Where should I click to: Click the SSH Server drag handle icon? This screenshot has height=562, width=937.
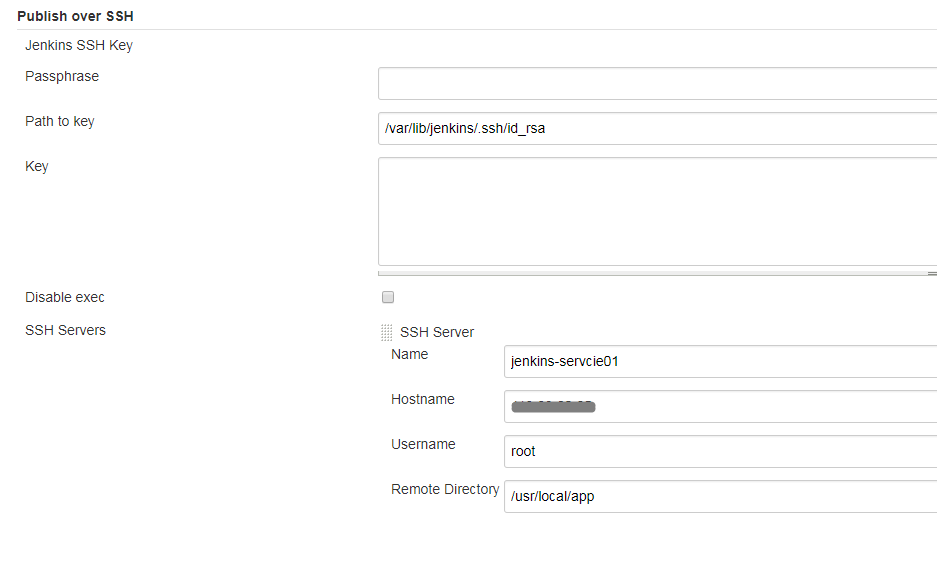(x=387, y=333)
